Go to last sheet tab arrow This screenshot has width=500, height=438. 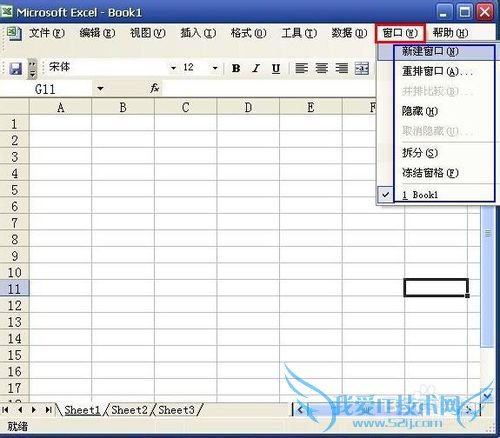coord(49,410)
